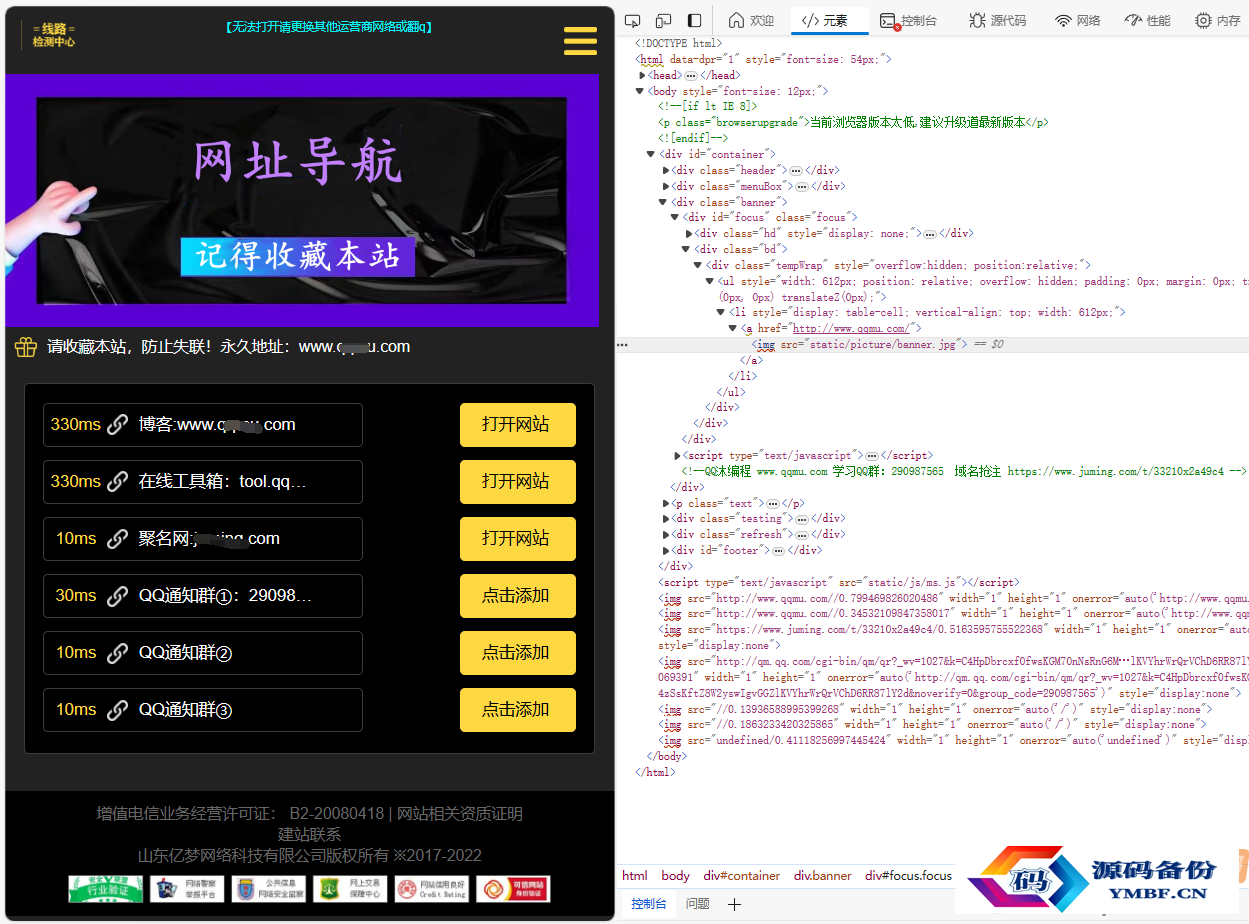
Task: Select div#container in the DOM breadcrumb
Action: (742, 876)
